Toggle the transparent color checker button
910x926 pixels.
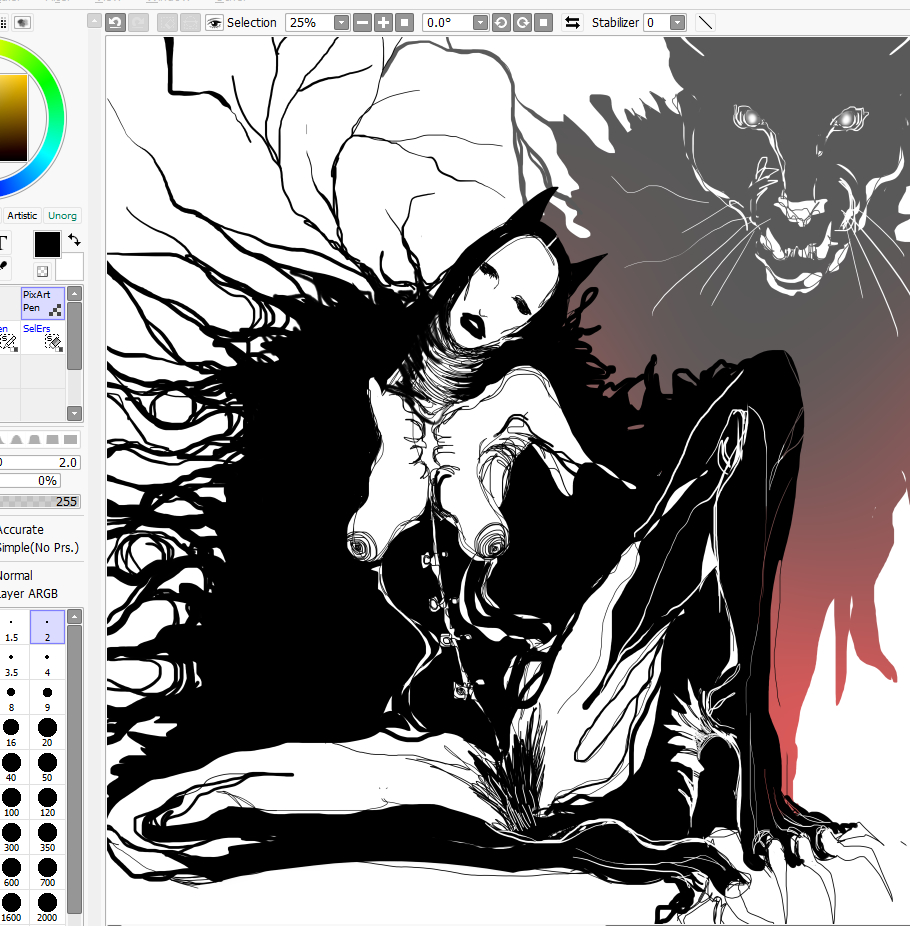[x=42, y=270]
